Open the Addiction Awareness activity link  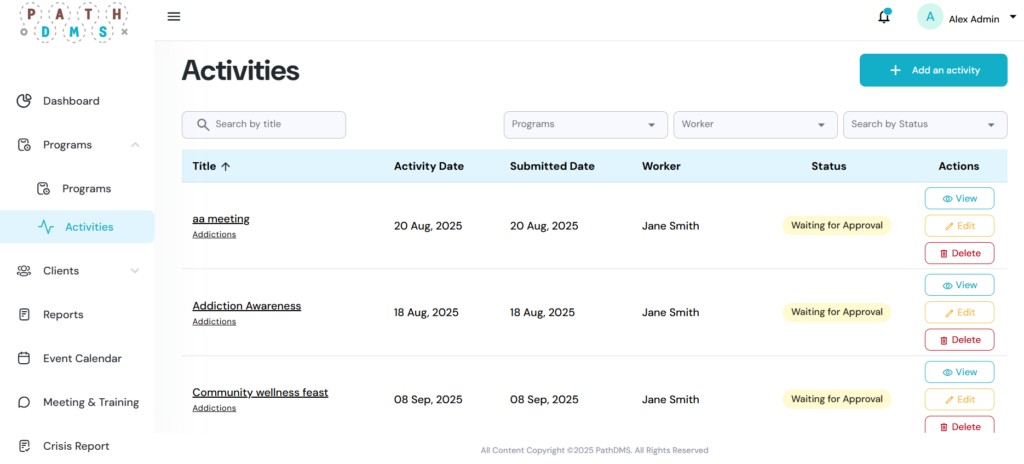(x=246, y=306)
